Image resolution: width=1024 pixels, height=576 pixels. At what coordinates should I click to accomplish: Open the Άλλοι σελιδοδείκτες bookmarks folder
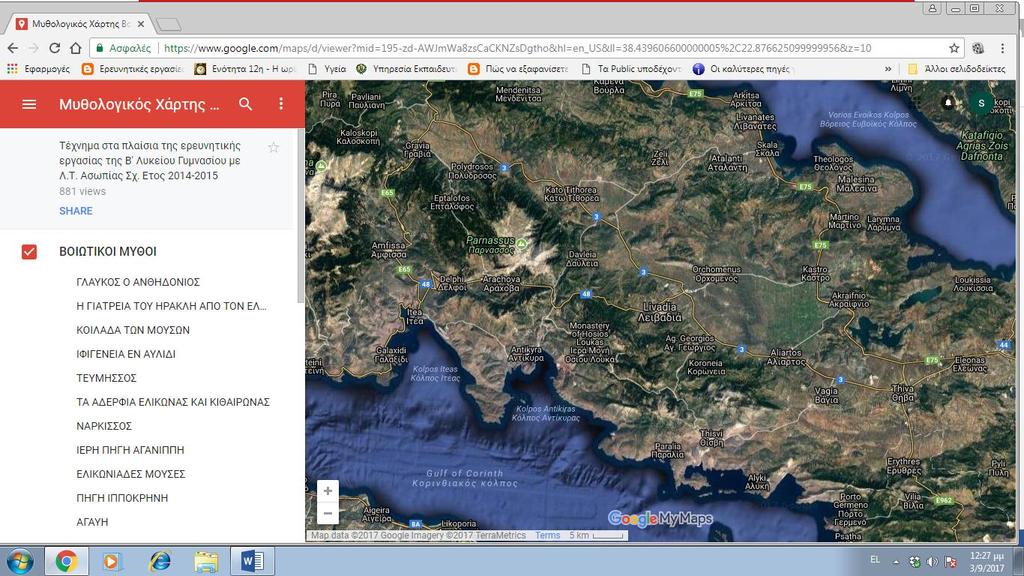pyautogui.click(x=957, y=69)
